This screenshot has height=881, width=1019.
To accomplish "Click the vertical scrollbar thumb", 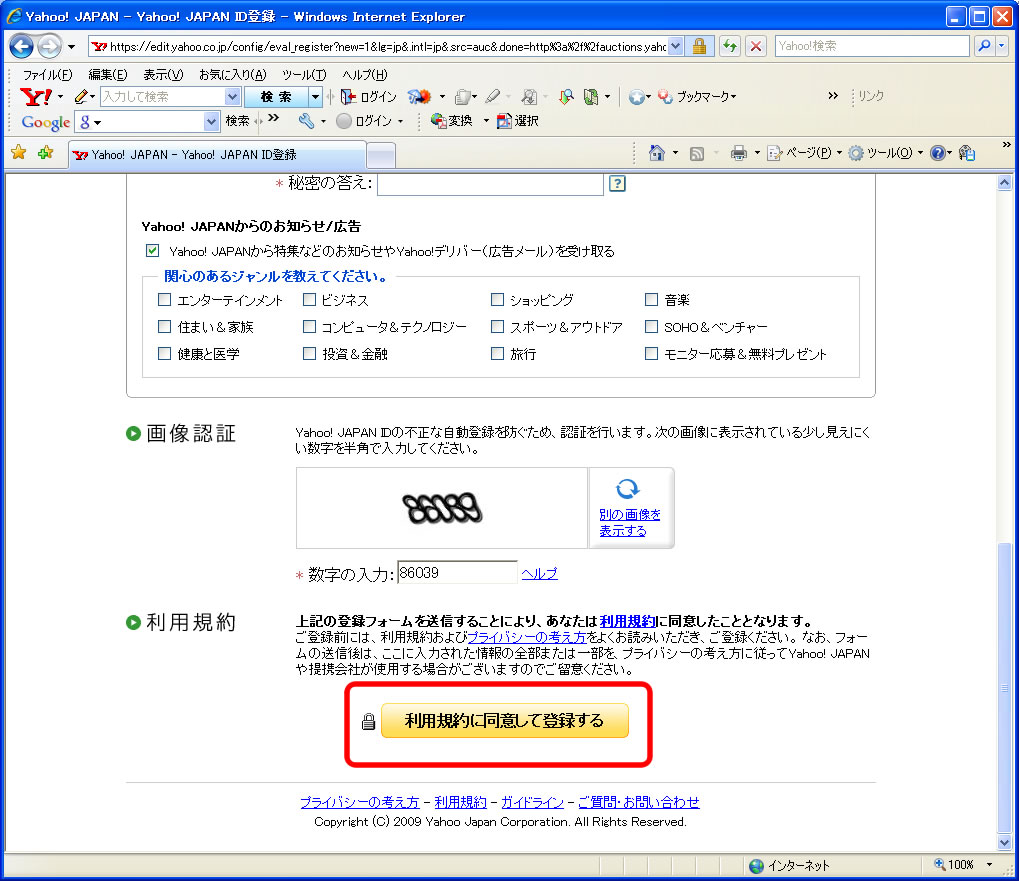I will (x=1004, y=686).
